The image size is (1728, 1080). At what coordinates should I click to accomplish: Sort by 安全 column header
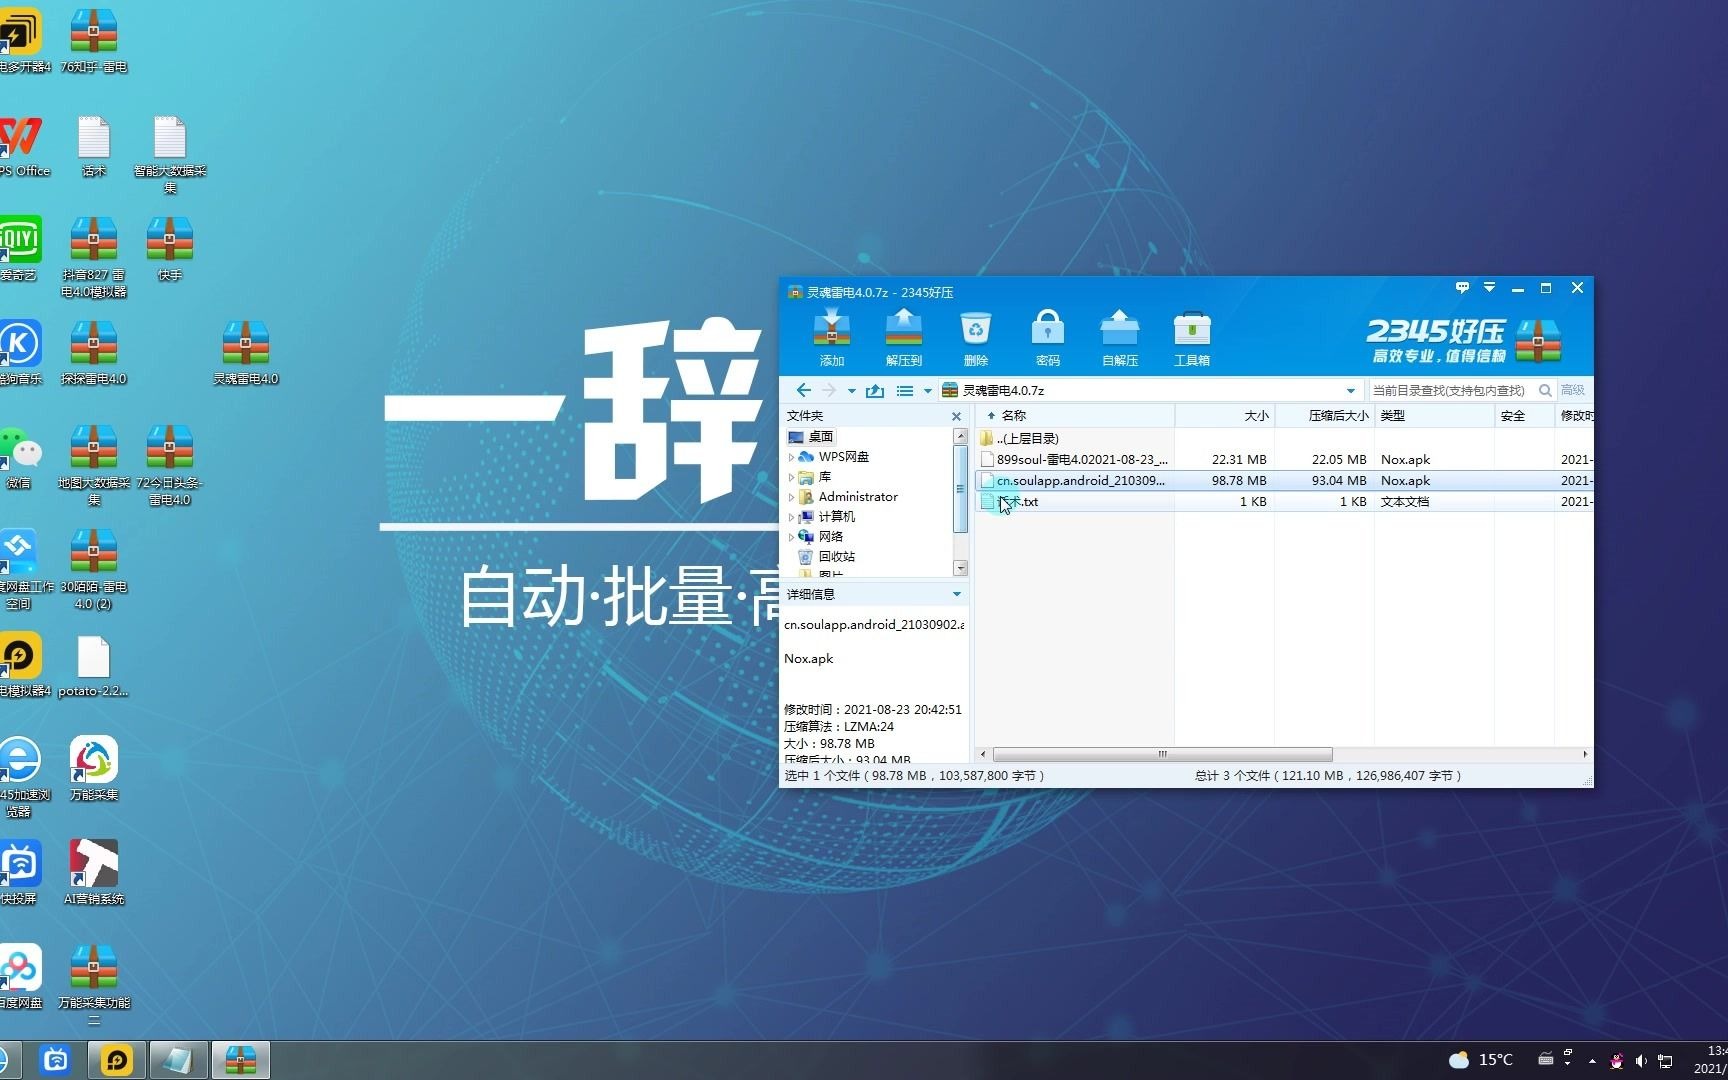click(x=1524, y=416)
